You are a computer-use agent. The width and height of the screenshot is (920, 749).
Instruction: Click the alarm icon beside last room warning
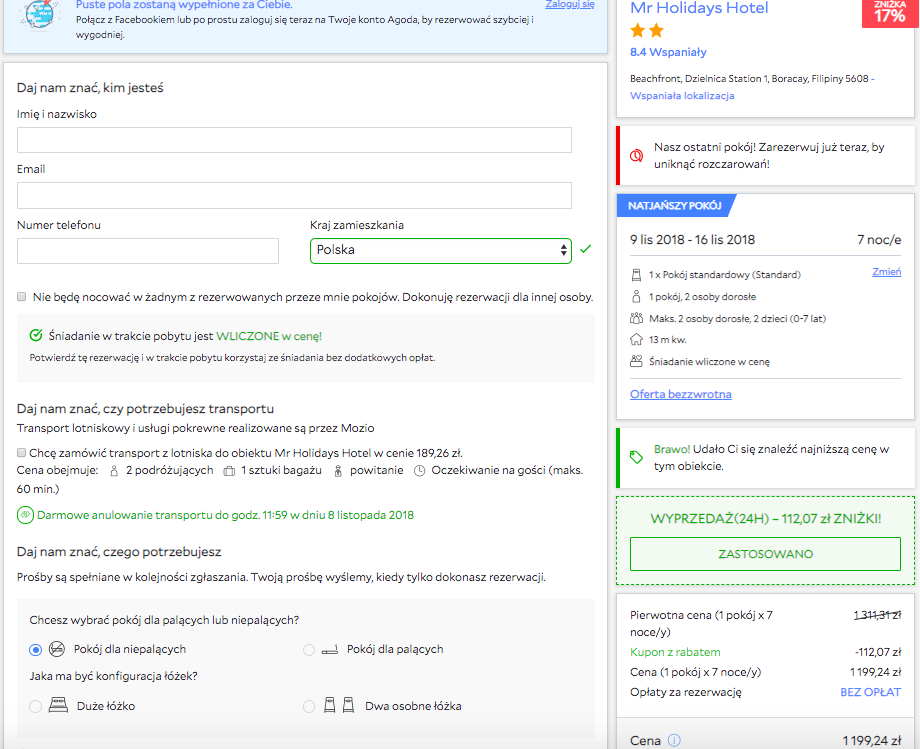[x=636, y=156]
